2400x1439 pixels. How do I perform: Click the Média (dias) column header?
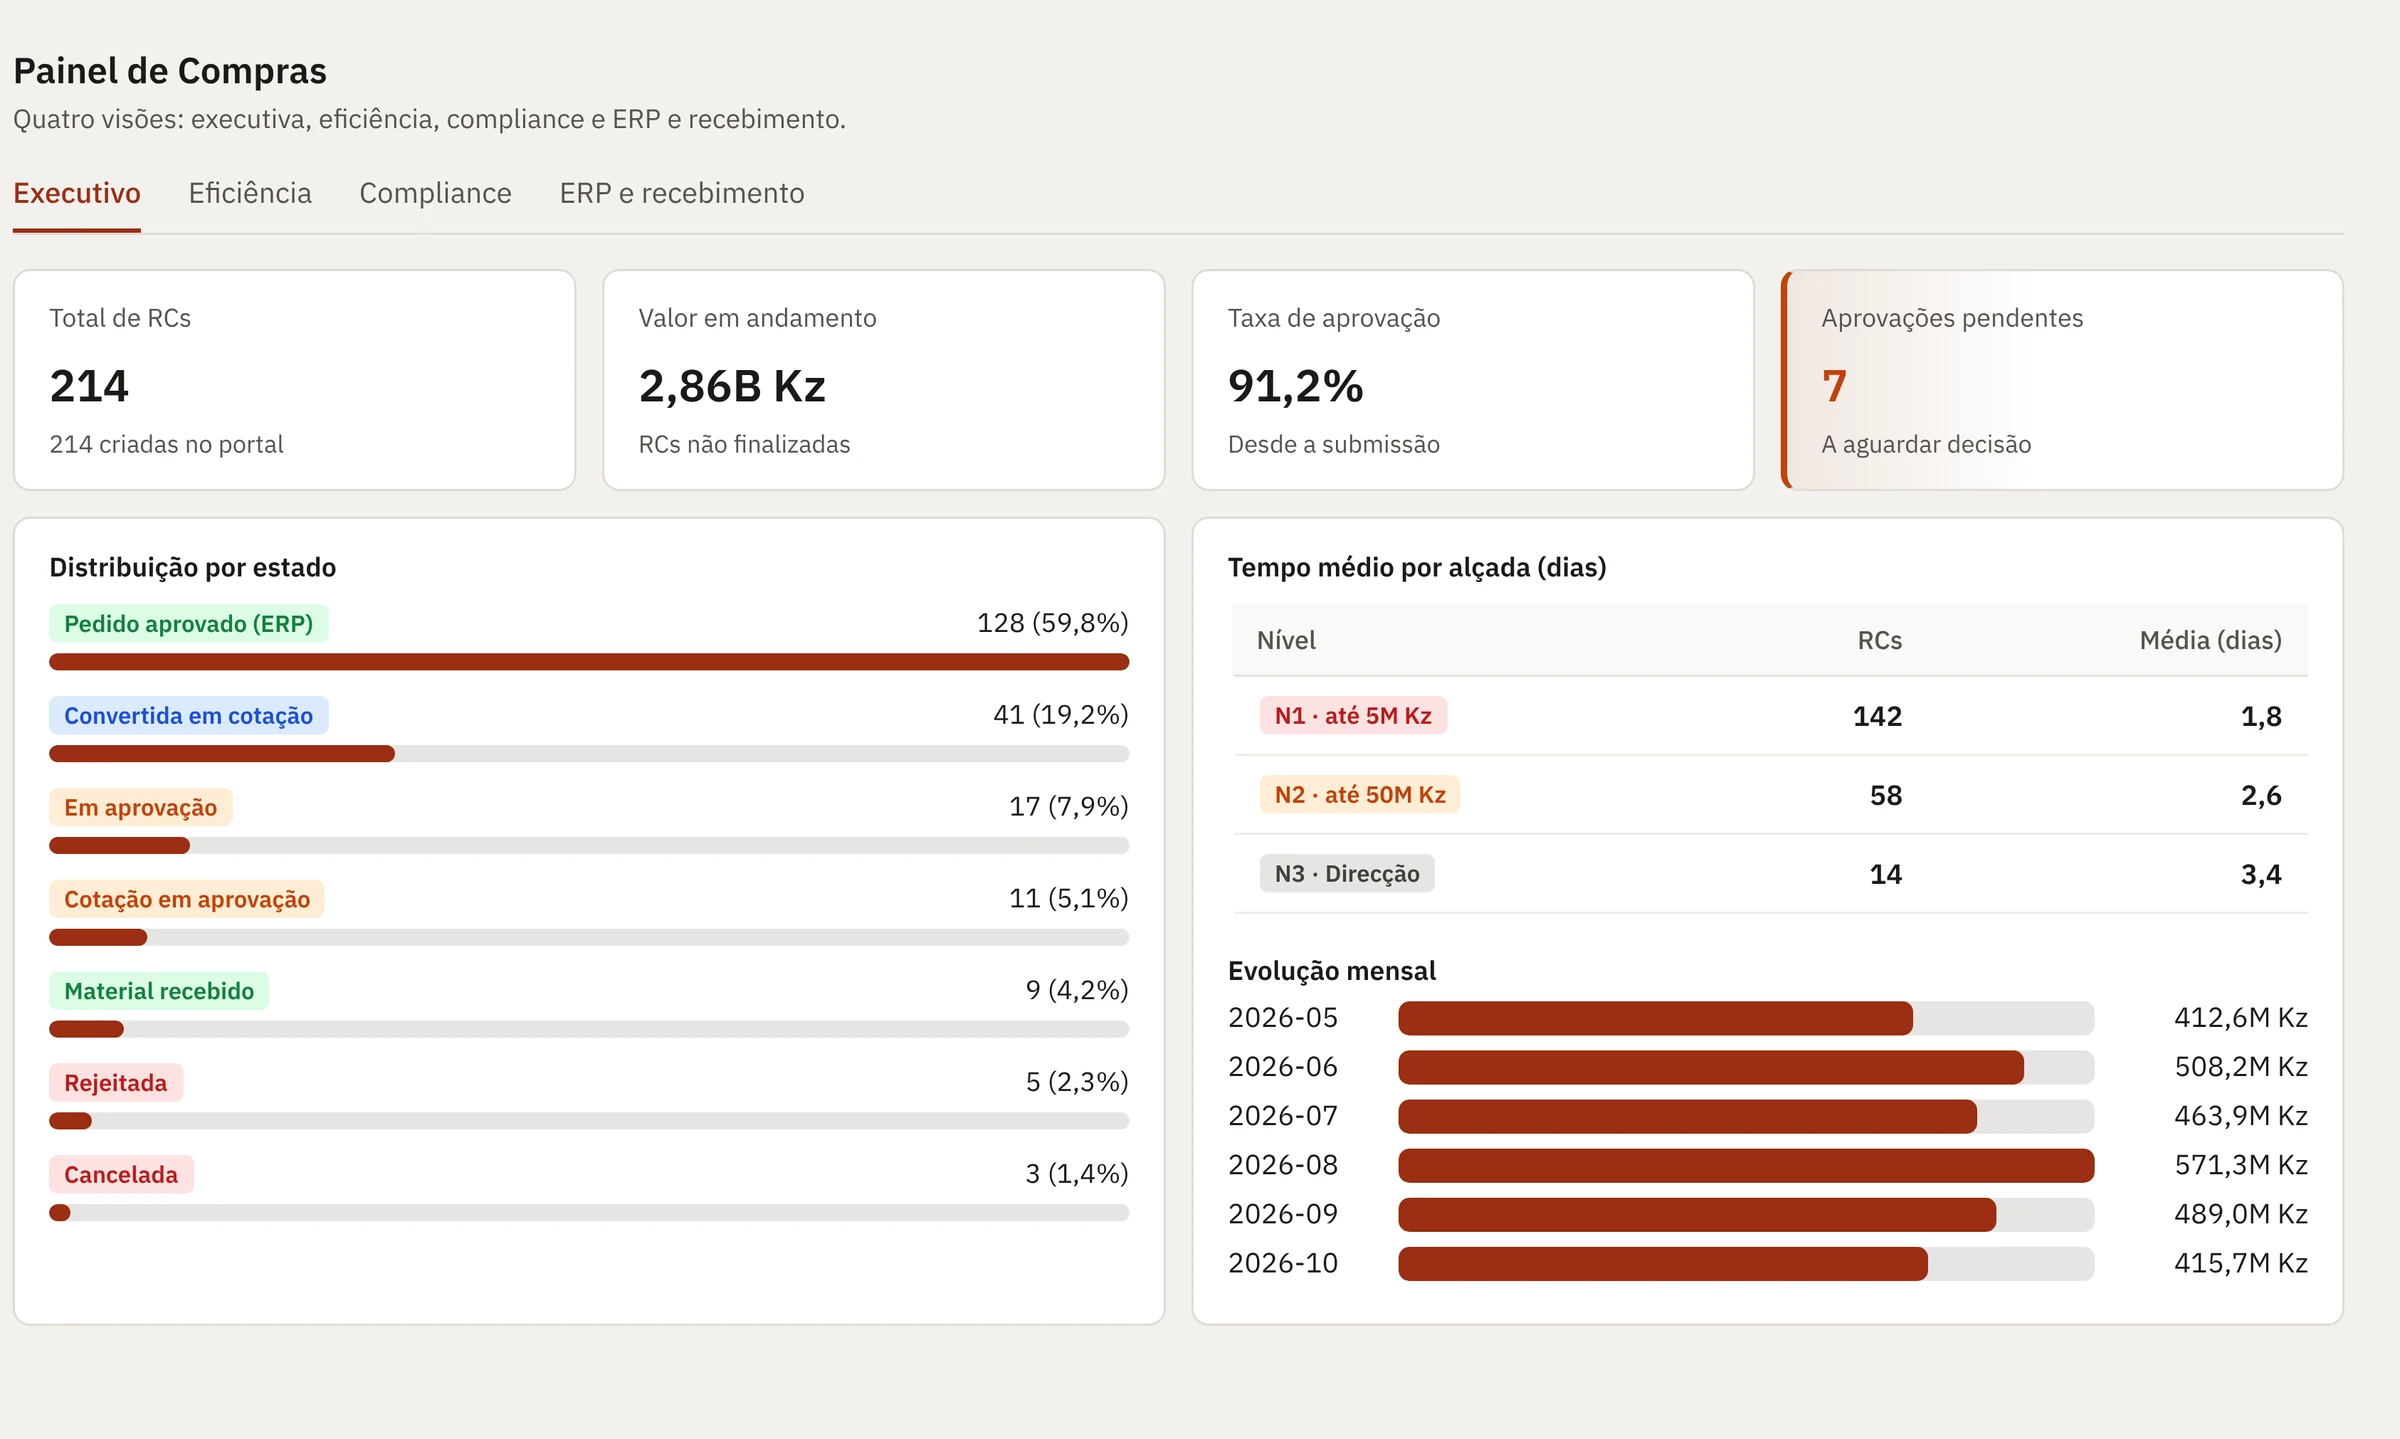tap(2211, 640)
